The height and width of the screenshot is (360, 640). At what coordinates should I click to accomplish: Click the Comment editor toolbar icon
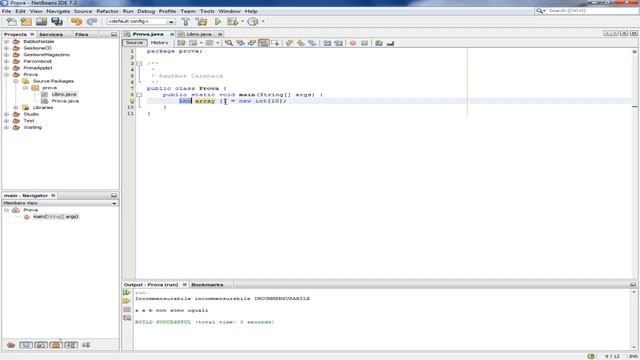379,43
